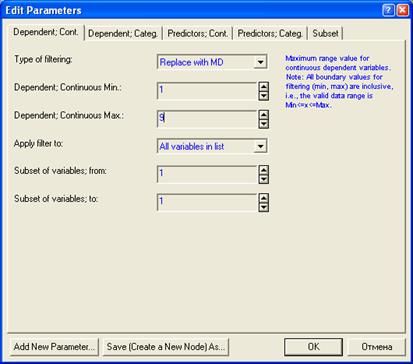This screenshot has width=413, height=364.
Task: Expand the Apply filter to dropdown
Action: pos(260,146)
